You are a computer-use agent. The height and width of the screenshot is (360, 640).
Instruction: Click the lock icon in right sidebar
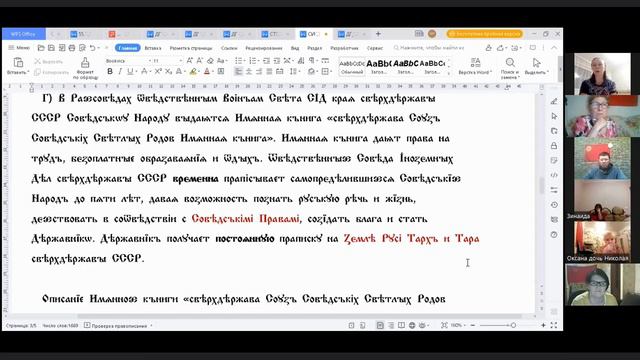click(554, 146)
